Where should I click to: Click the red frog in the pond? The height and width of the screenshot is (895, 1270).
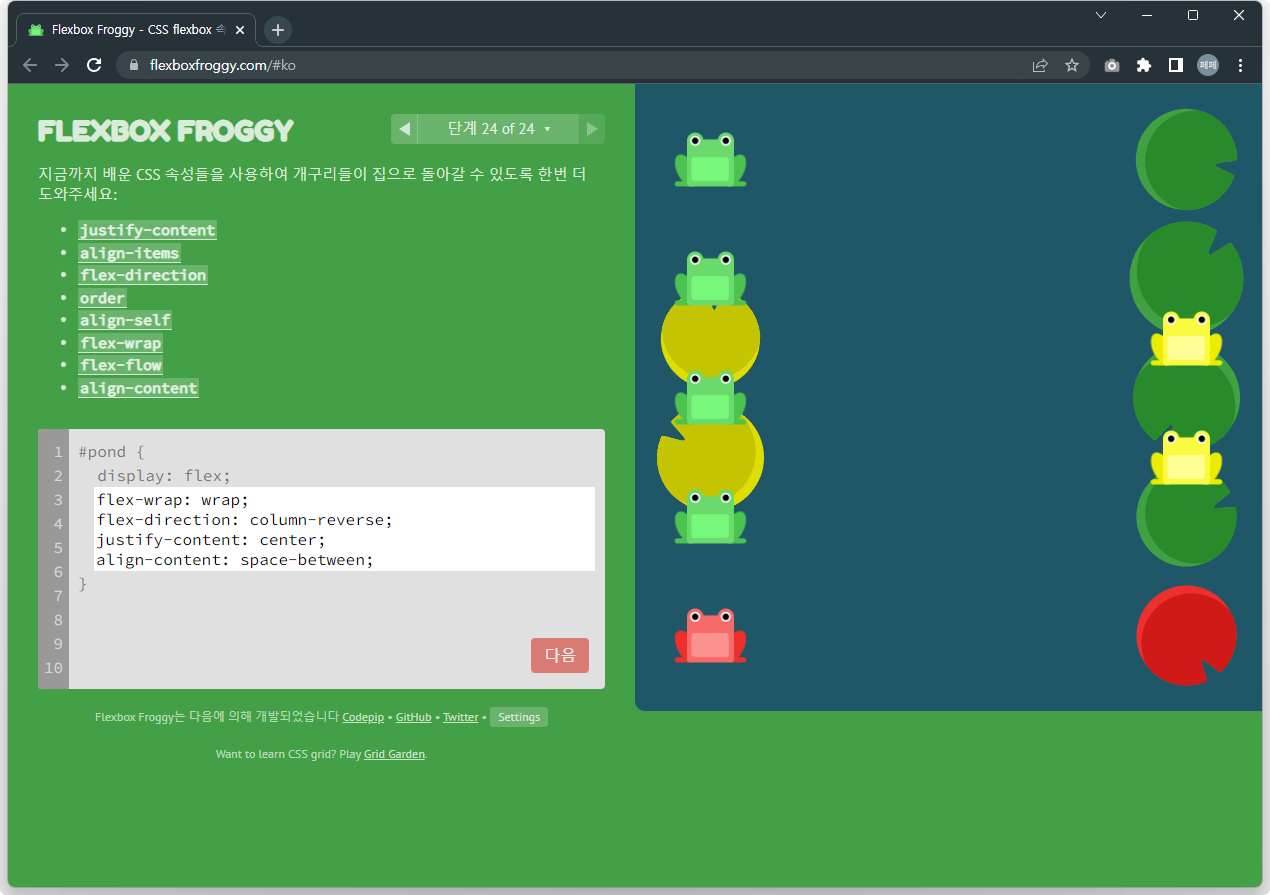point(710,636)
